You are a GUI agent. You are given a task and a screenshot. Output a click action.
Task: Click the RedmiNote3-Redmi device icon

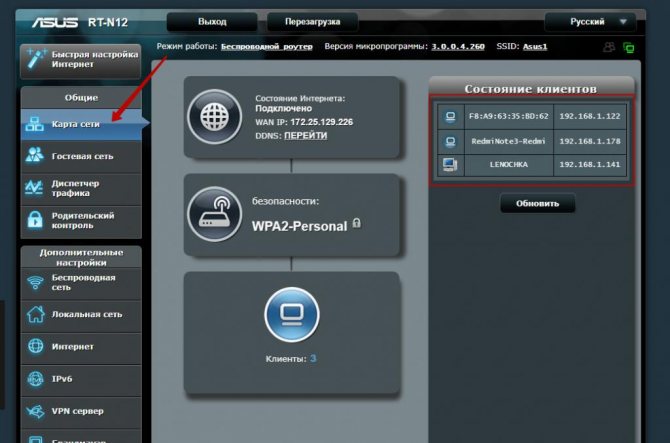pyautogui.click(x=450, y=140)
